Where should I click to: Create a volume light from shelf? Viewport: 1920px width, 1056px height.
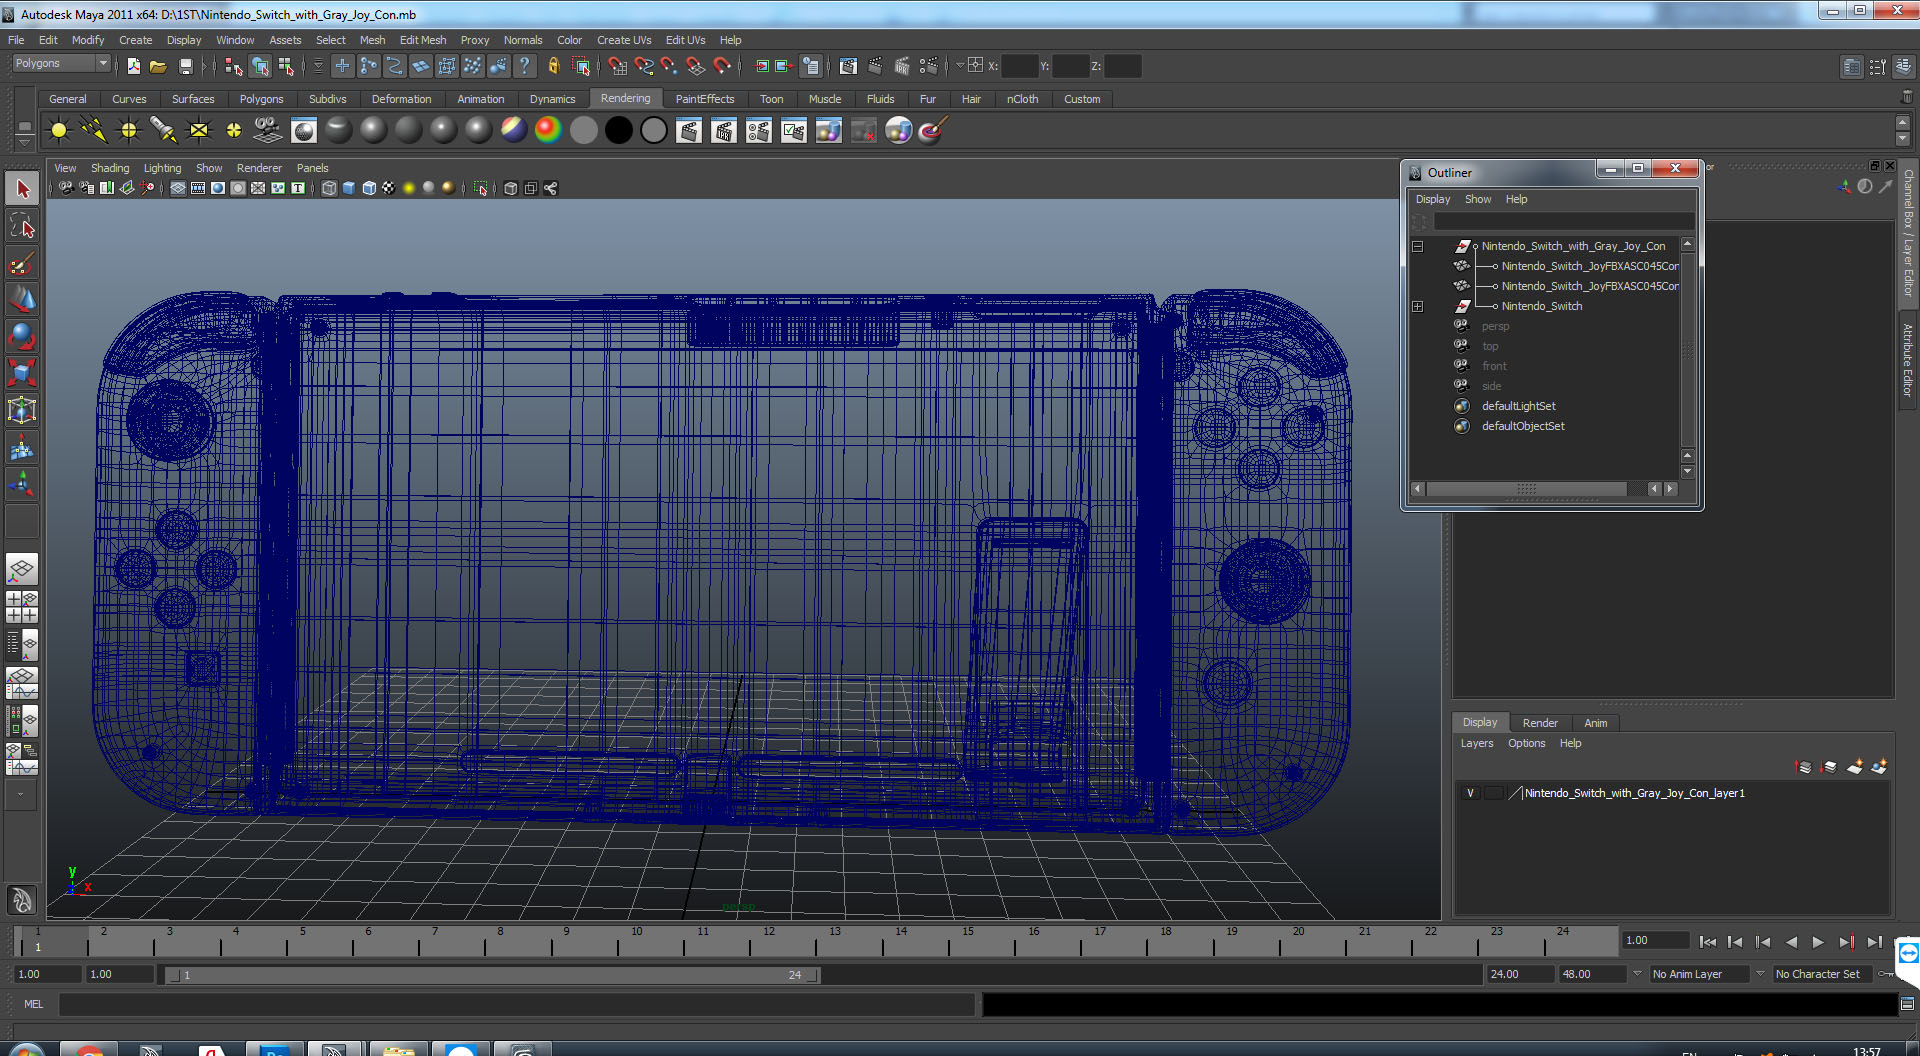pyautogui.click(x=234, y=130)
